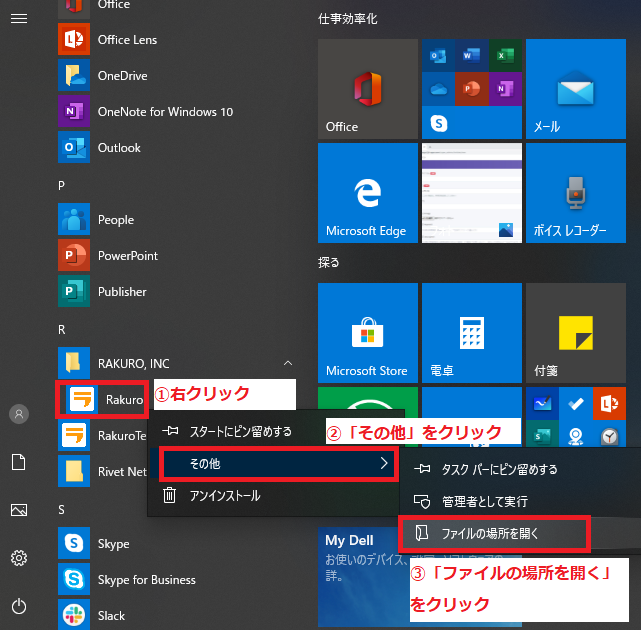Open Pictures from the left rail
The height and width of the screenshot is (632, 641).
19,510
